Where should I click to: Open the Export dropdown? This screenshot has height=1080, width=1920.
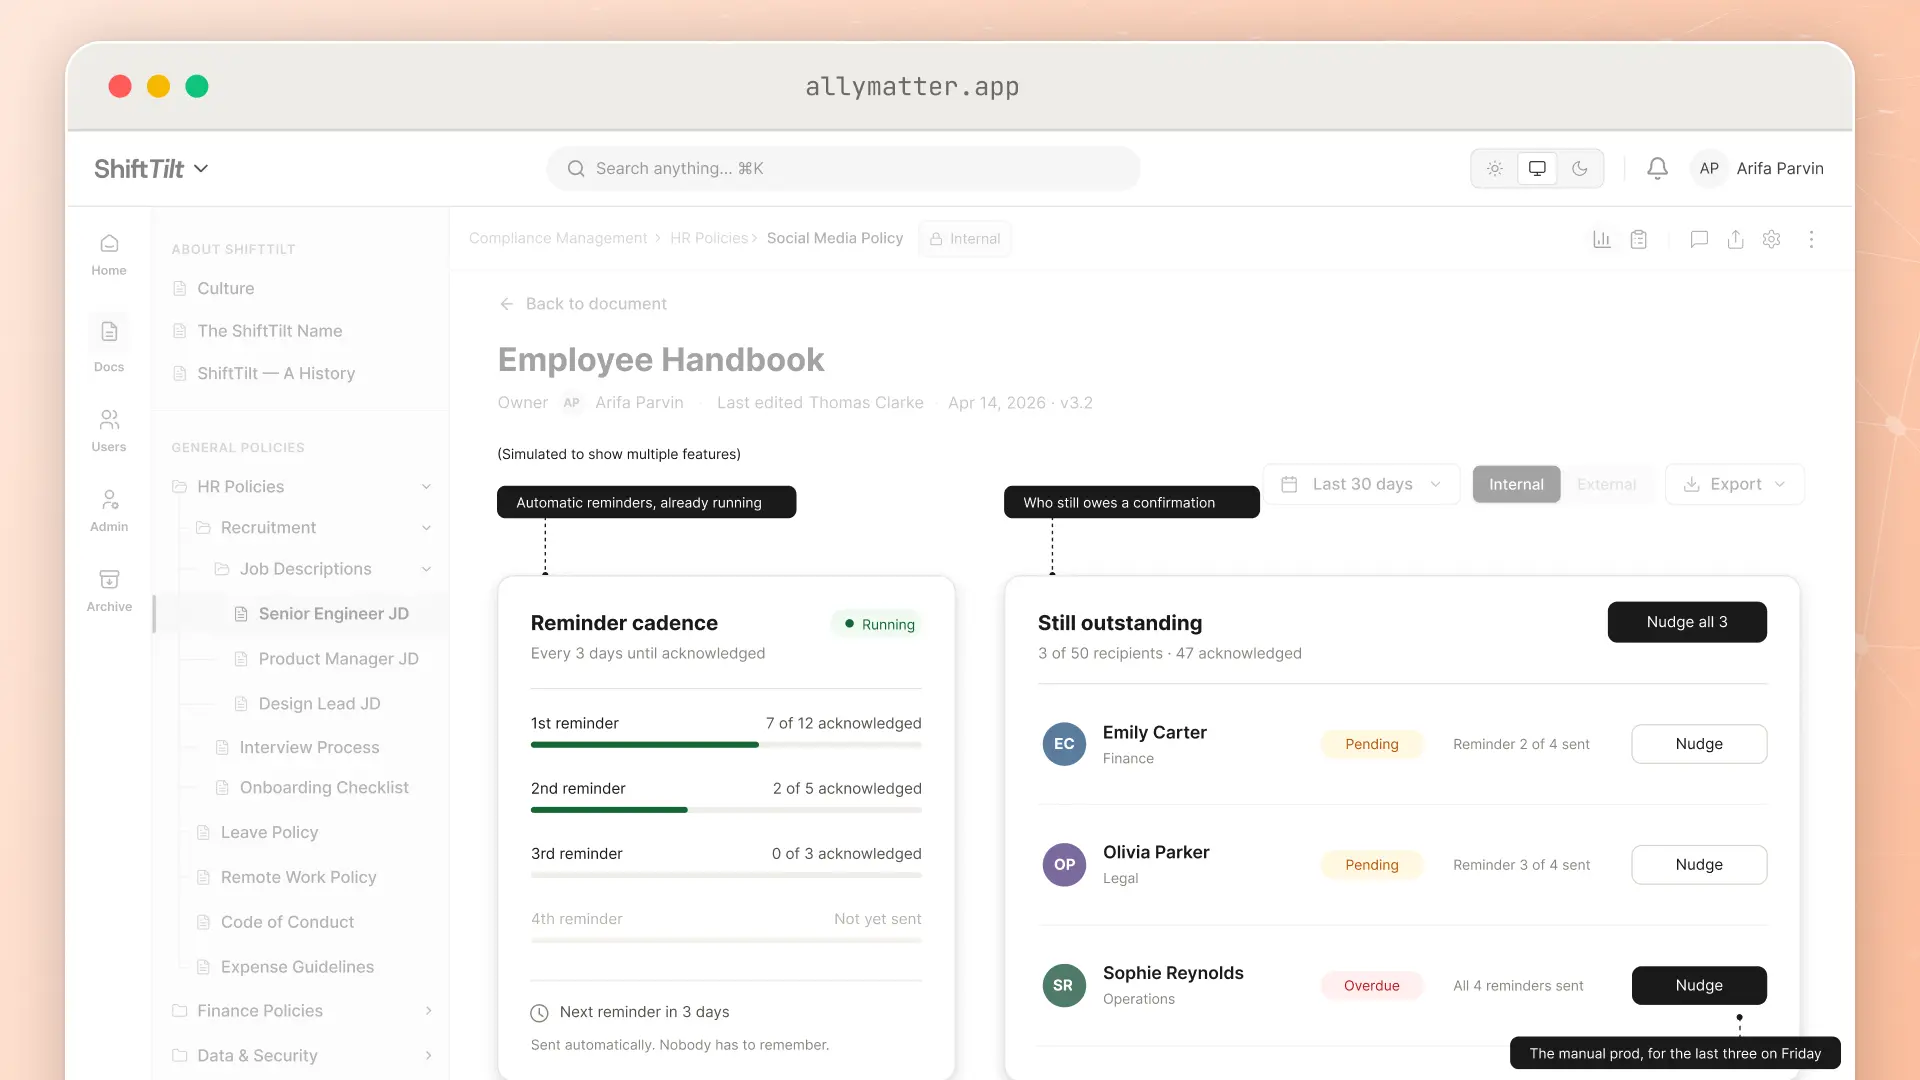tap(1734, 484)
